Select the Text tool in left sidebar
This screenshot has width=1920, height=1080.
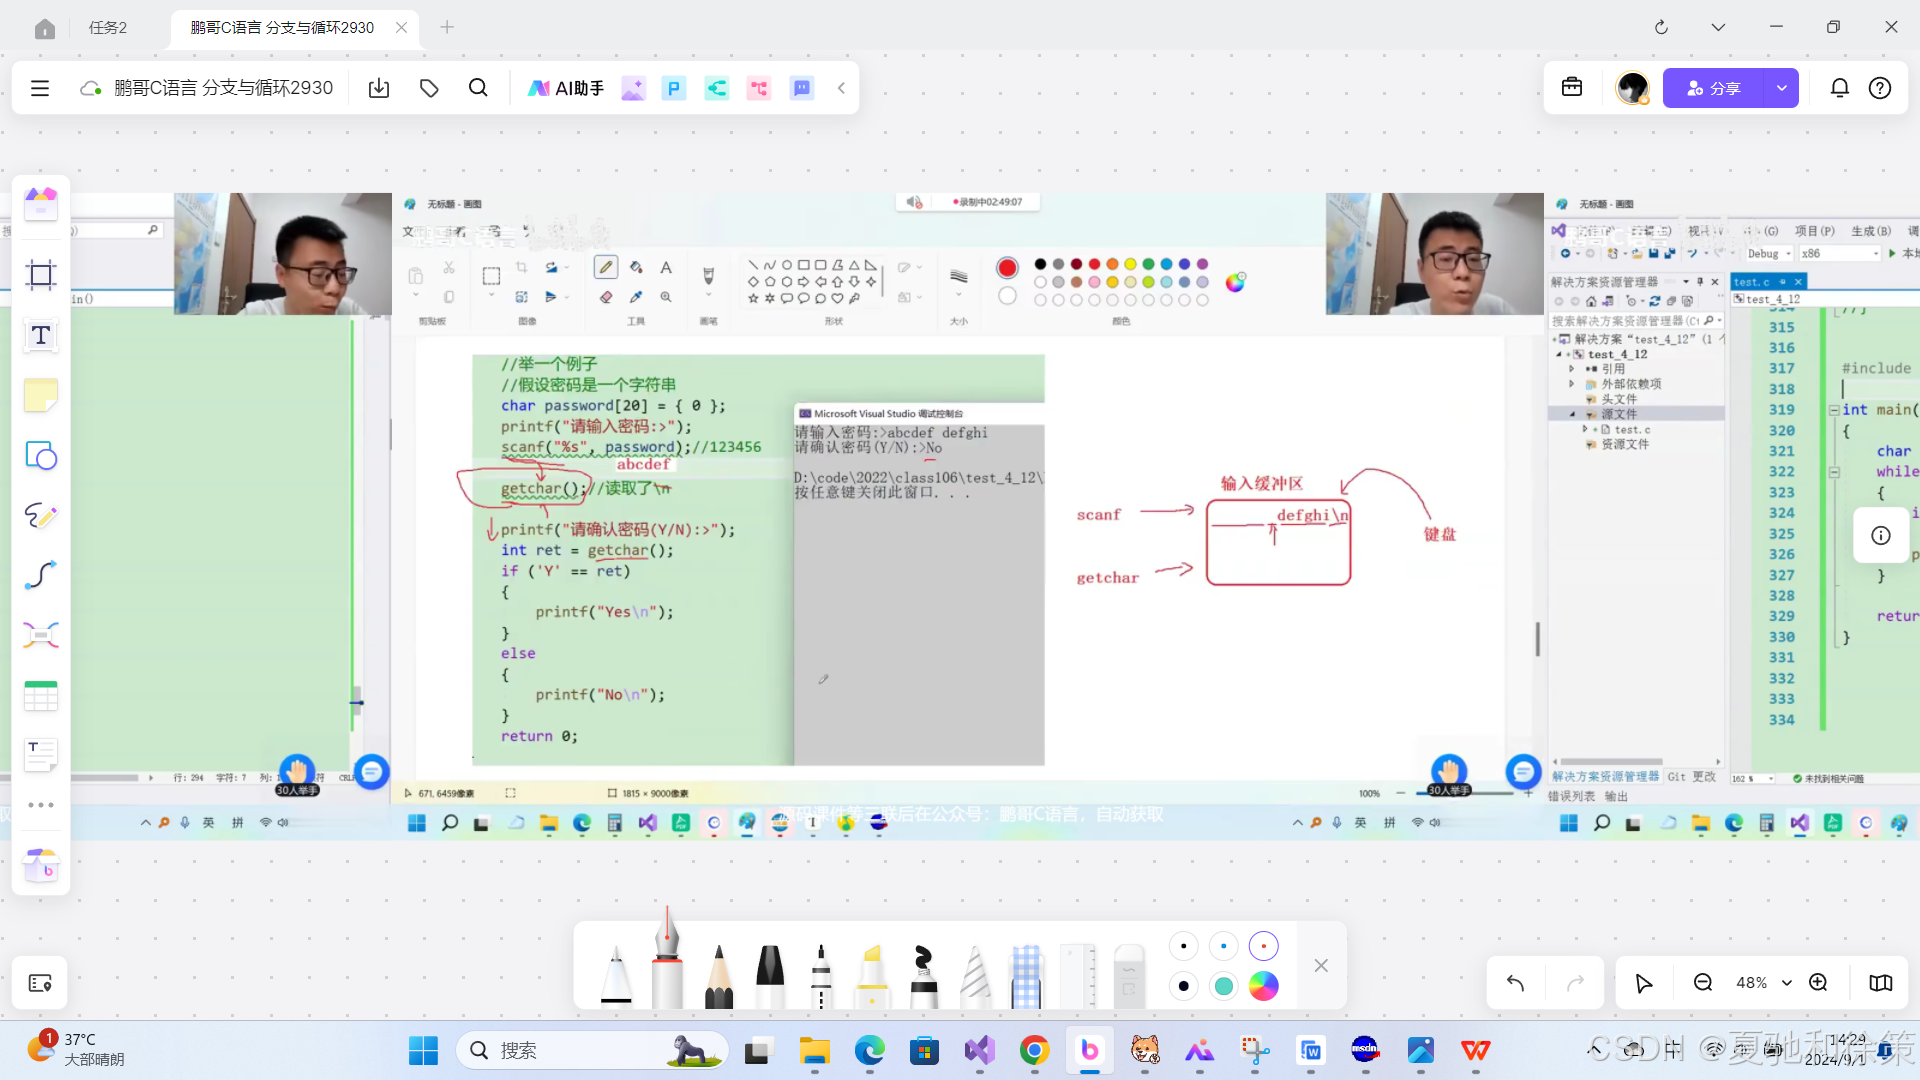[41, 336]
